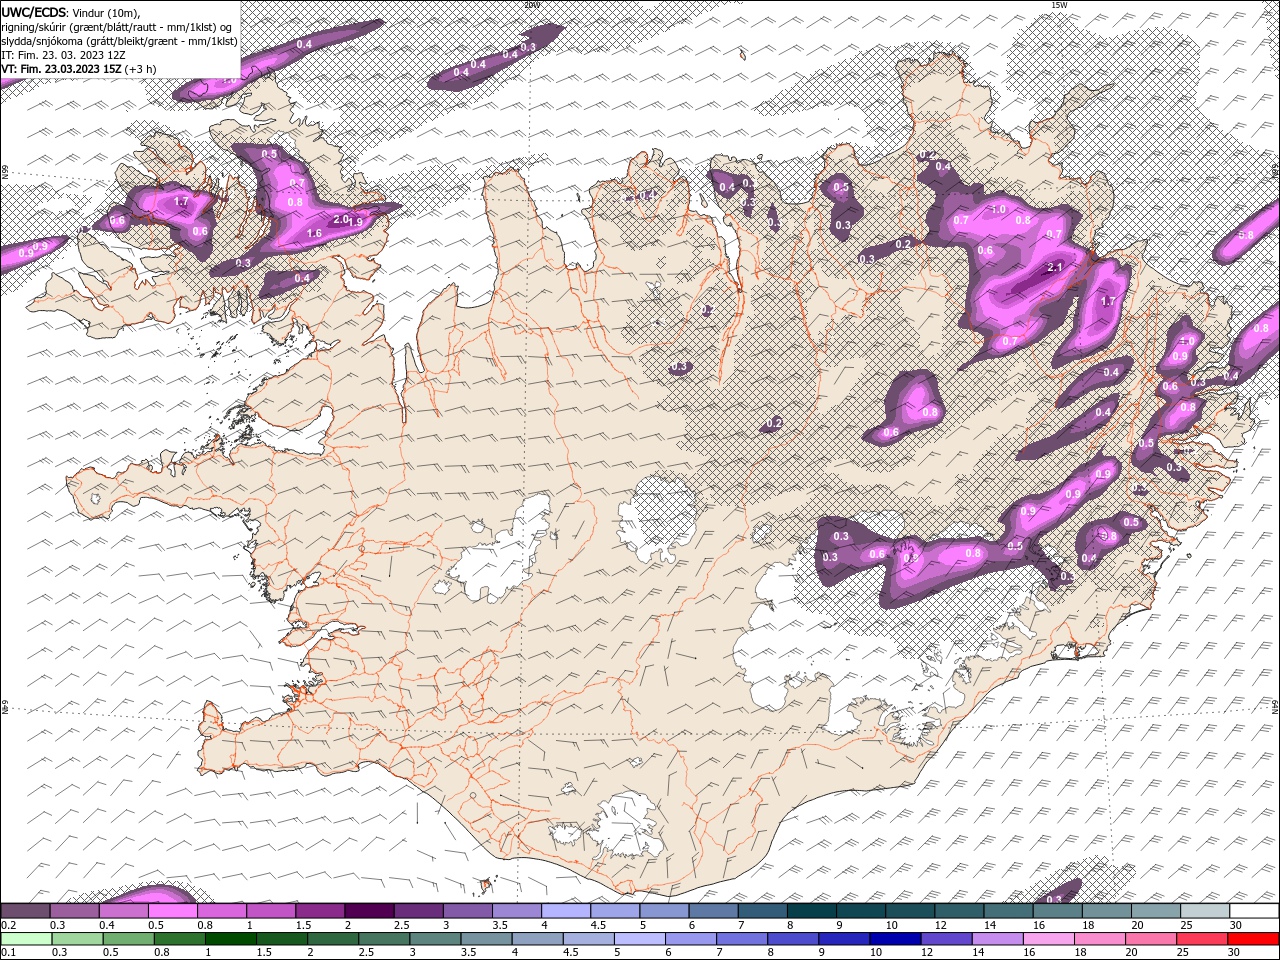The width and height of the screenshot is (1280, 960).
Task: Pick the snow legend swatch between 0.5 and 0.8
Action: (172, 911)
